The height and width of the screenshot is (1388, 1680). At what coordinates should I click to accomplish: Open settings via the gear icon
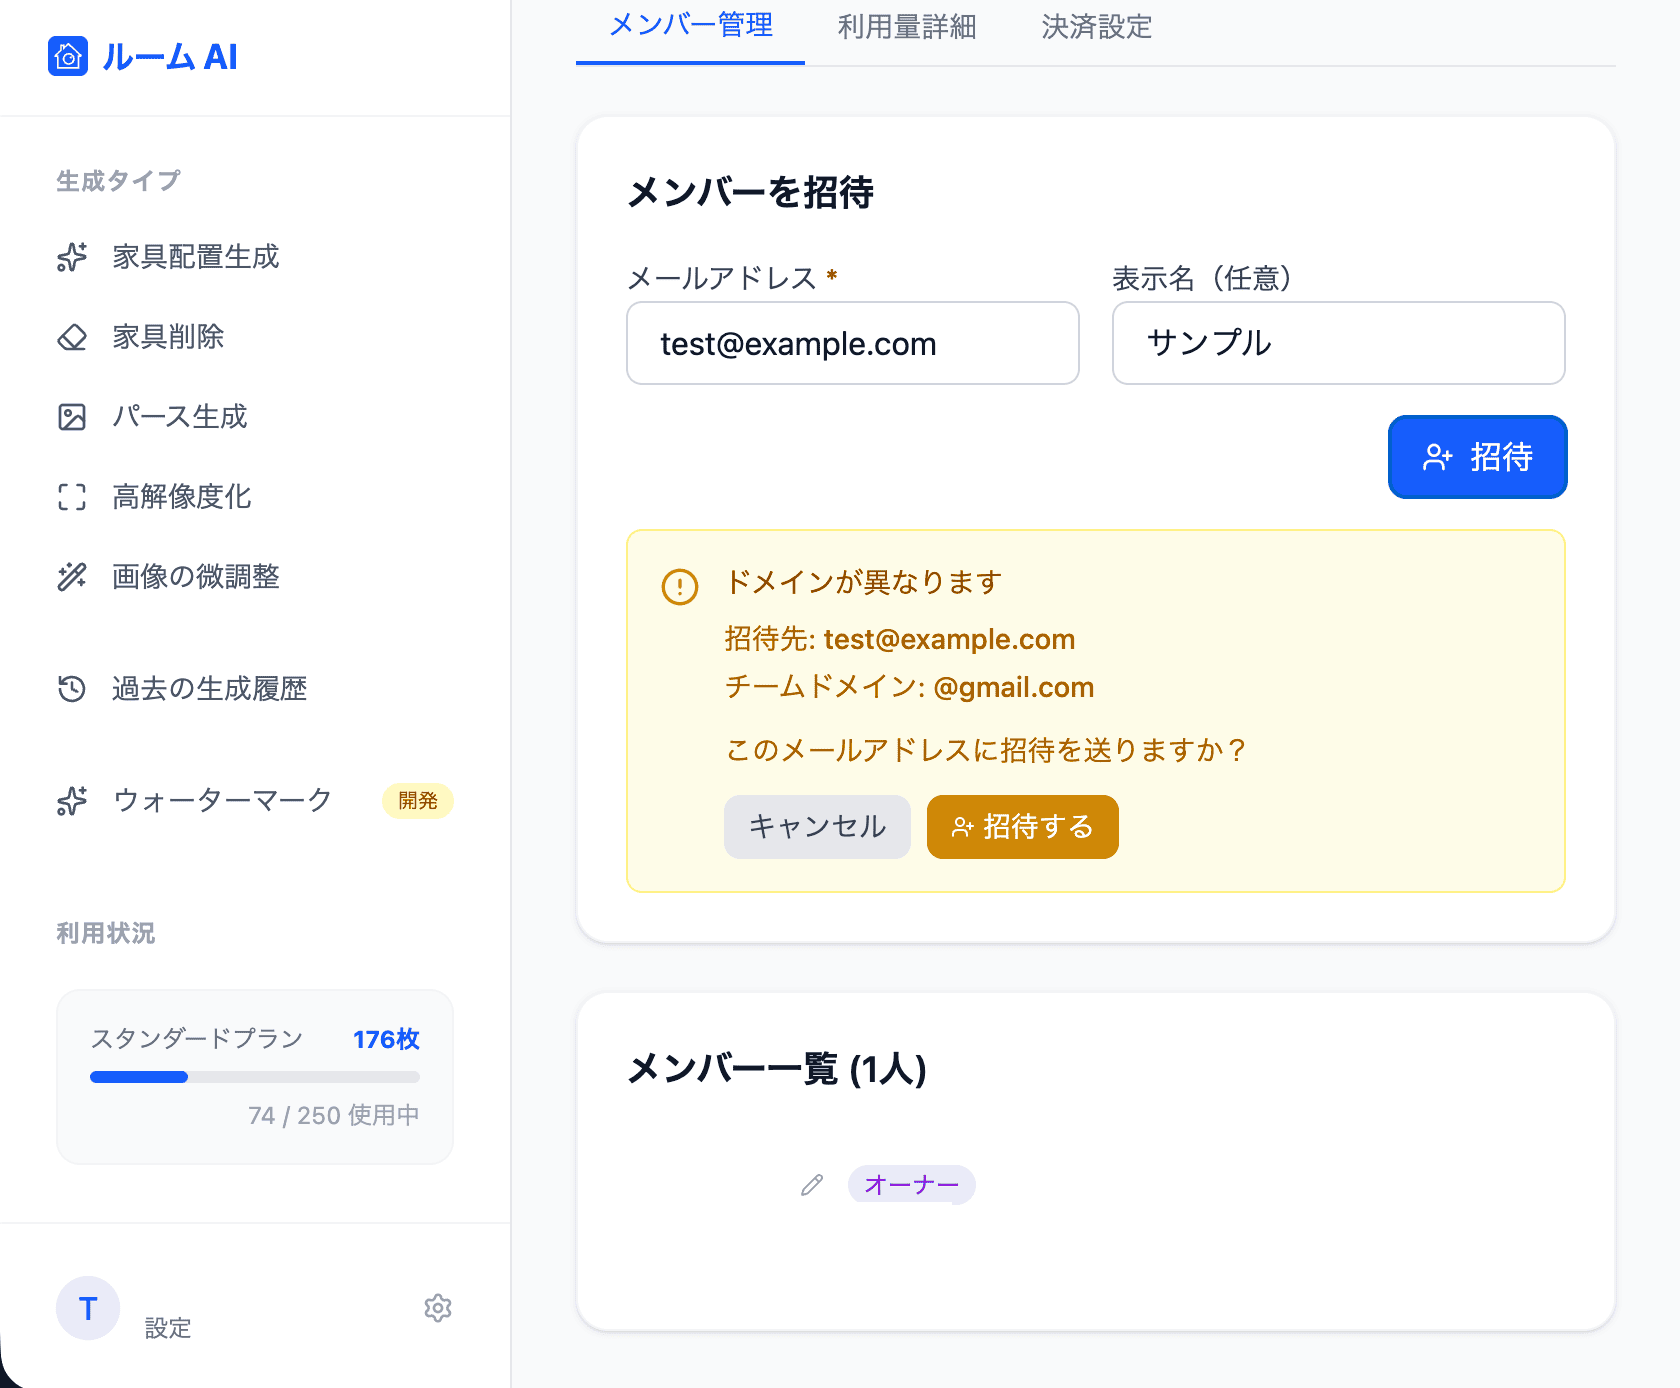tap(438, 1308)
